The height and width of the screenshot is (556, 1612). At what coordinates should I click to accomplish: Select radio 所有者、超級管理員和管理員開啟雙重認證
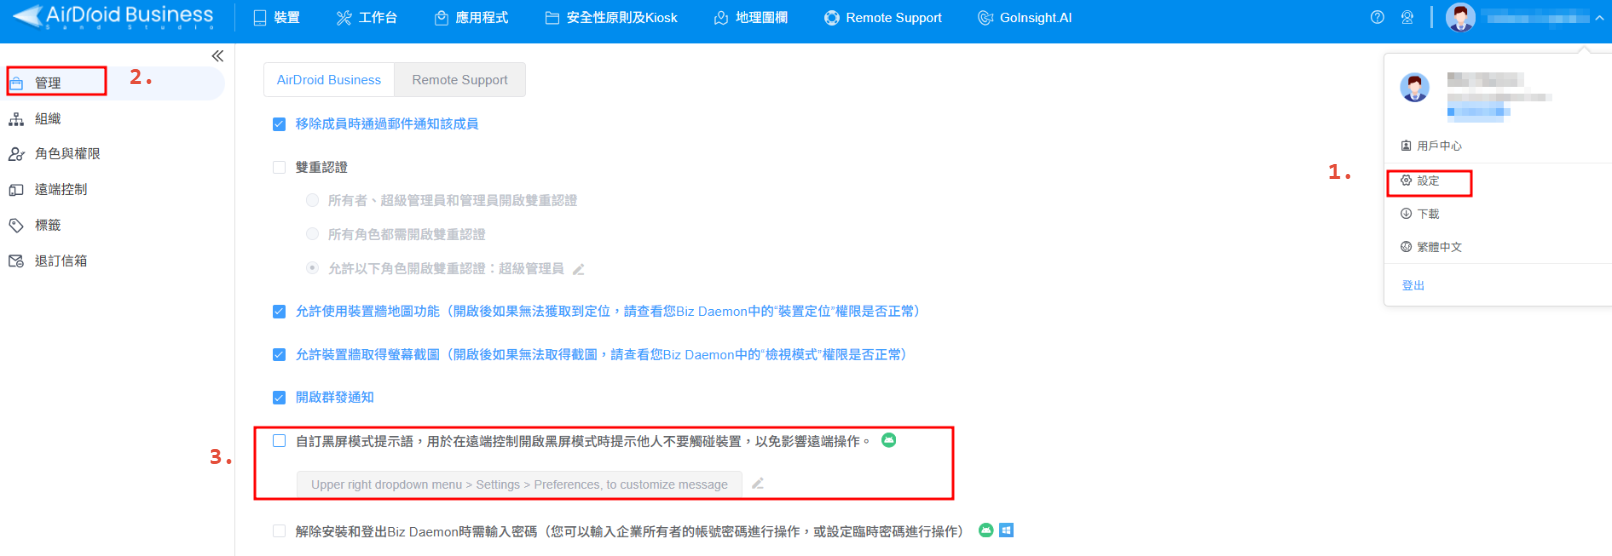pyautogui.click(x=312, y=200)
